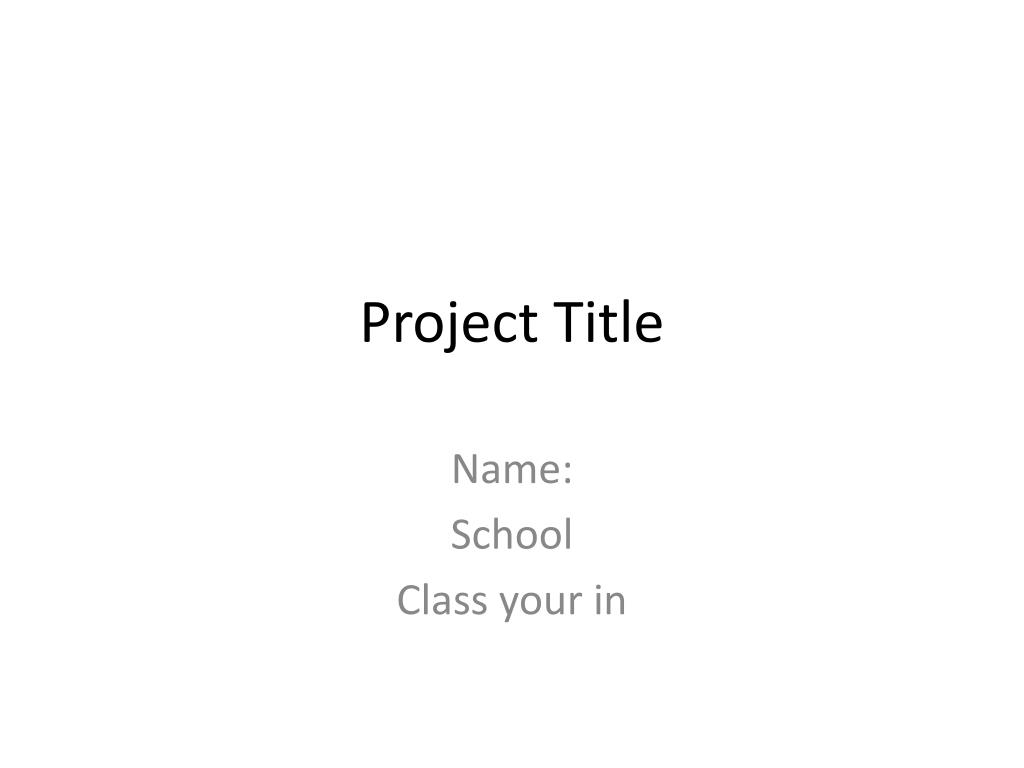This screenshot has height=768, width=1024.
Task: Select the word "Project" in the title
Action: 449,323
